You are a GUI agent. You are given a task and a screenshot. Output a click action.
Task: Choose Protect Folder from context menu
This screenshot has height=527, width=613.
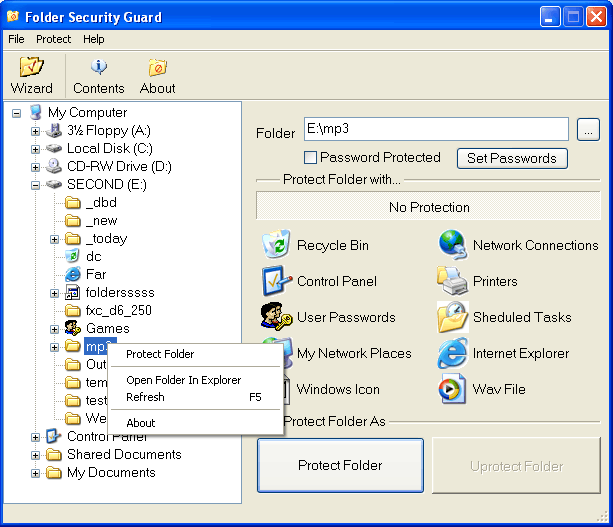click(160, 354)
